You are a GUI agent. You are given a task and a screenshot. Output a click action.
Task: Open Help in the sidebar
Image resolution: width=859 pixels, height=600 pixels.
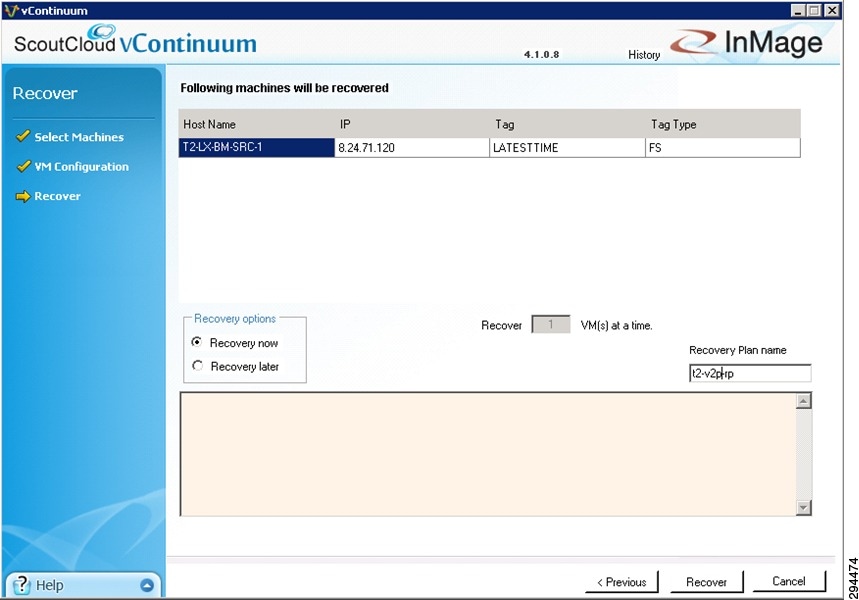tap(50, 585)
